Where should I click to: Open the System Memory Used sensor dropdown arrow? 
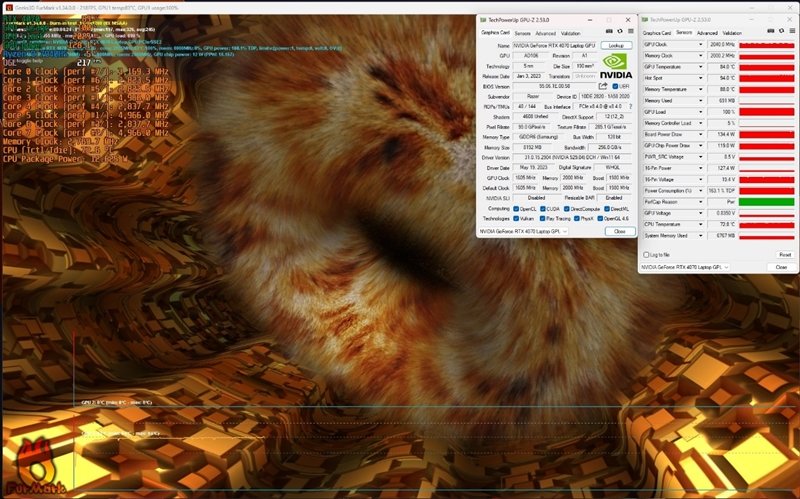[x=700, y=235]
